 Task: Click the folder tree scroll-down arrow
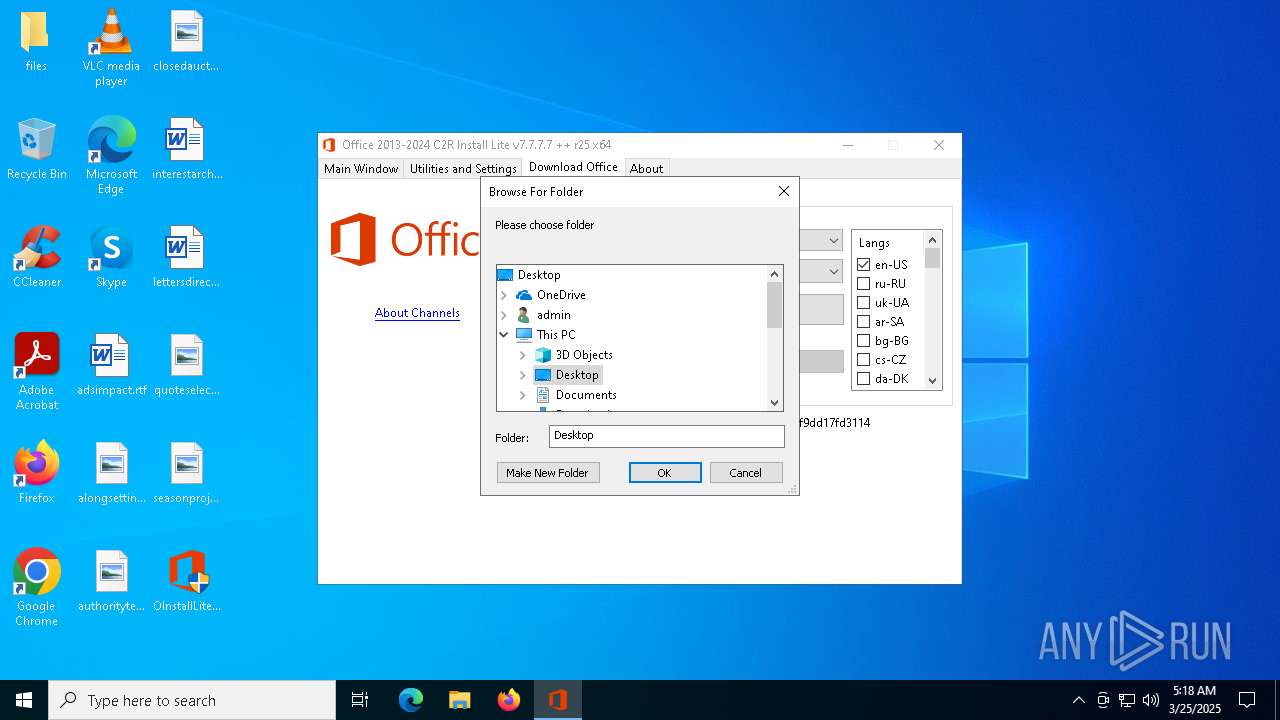click(x=774, y=402)
